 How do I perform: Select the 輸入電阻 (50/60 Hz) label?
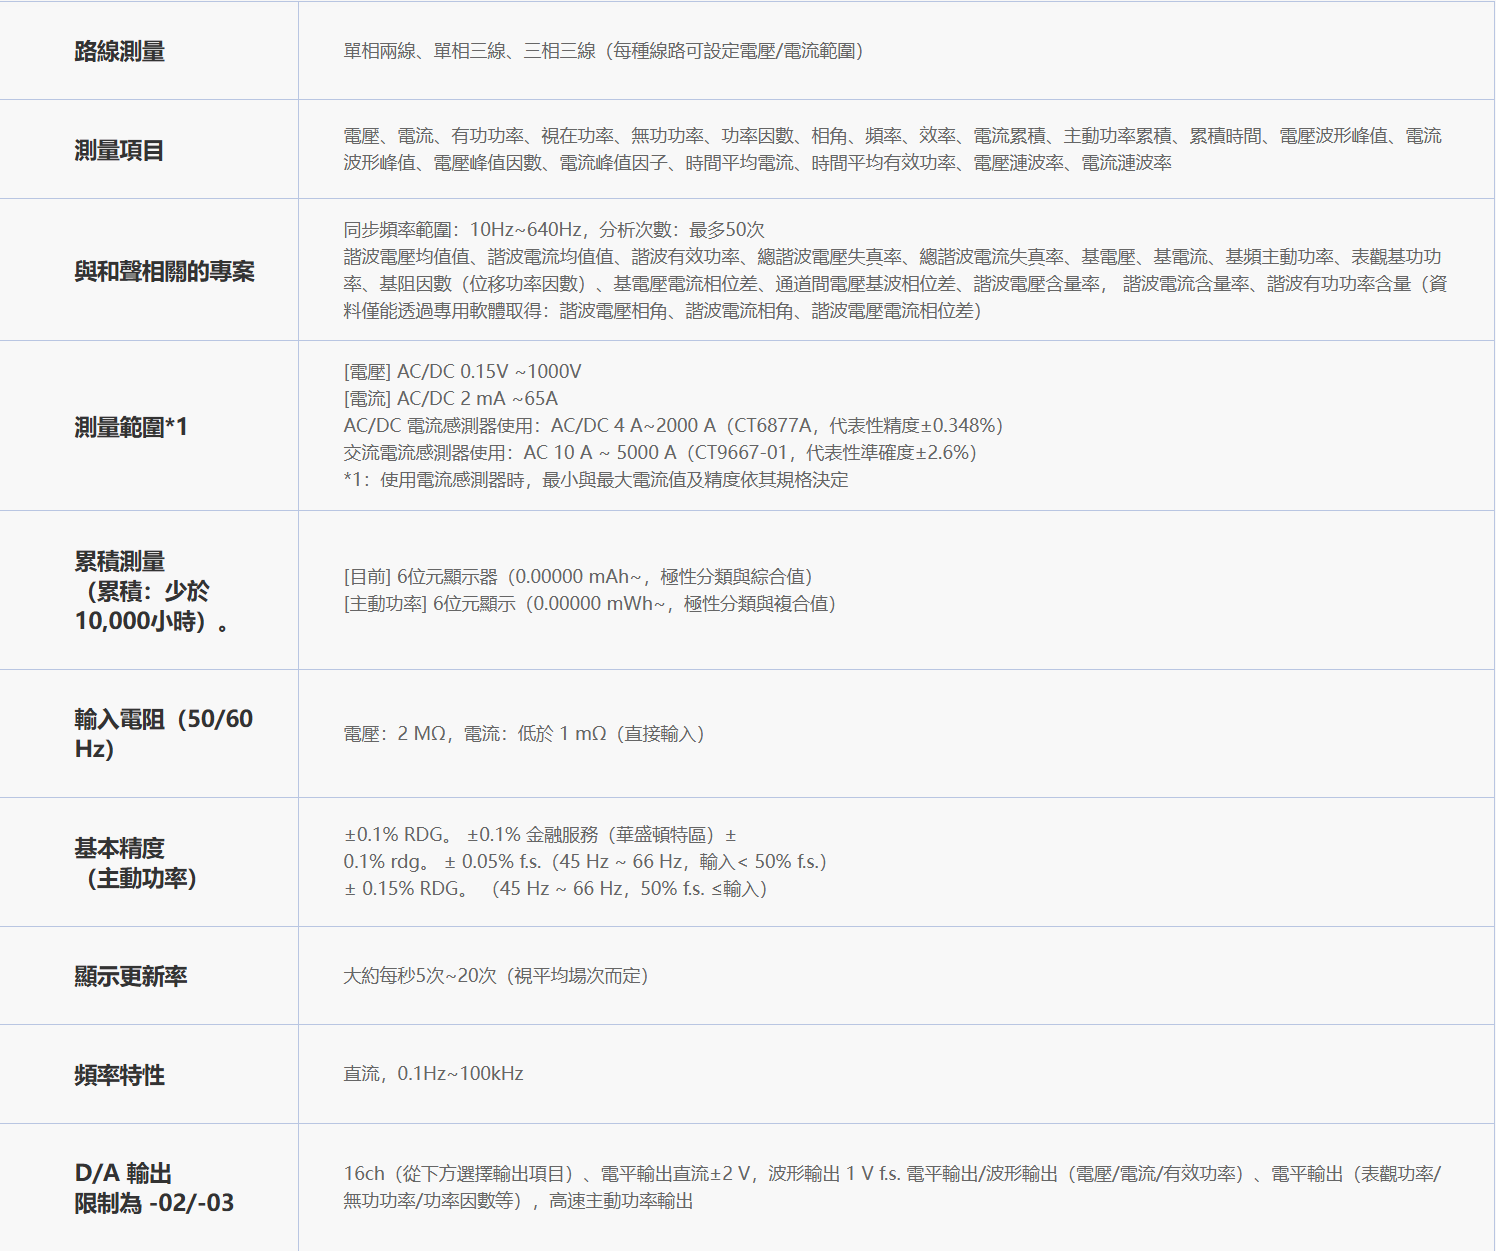pos(164,733)
